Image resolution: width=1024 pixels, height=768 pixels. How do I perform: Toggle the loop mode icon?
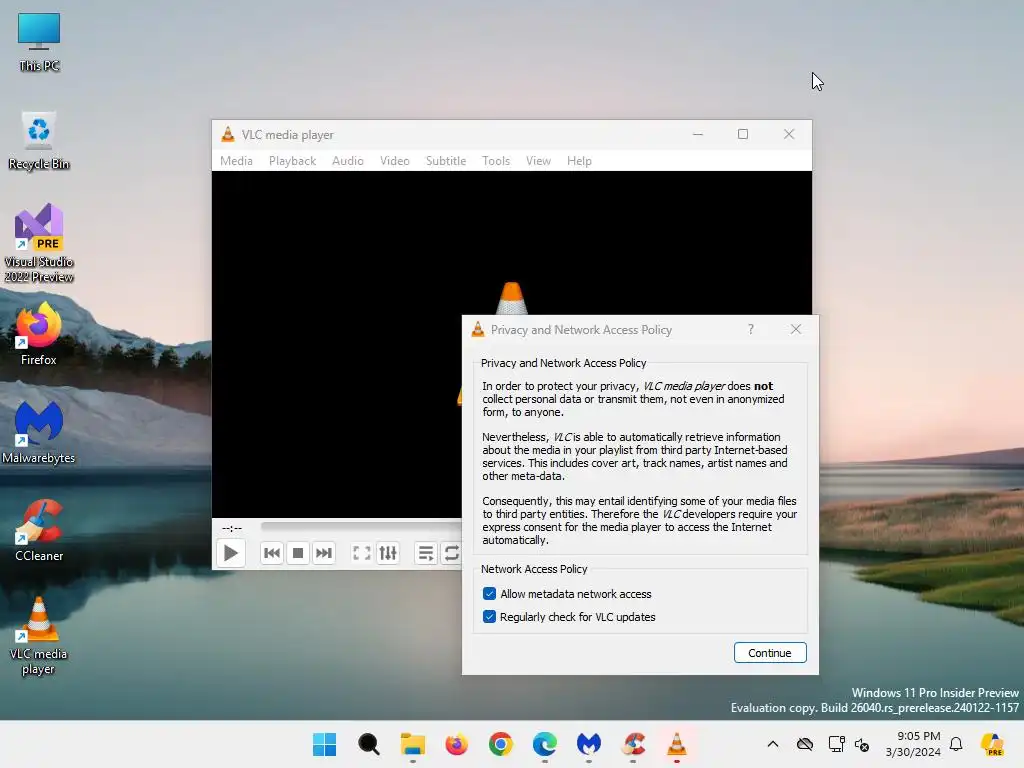[x=451, y=553]
